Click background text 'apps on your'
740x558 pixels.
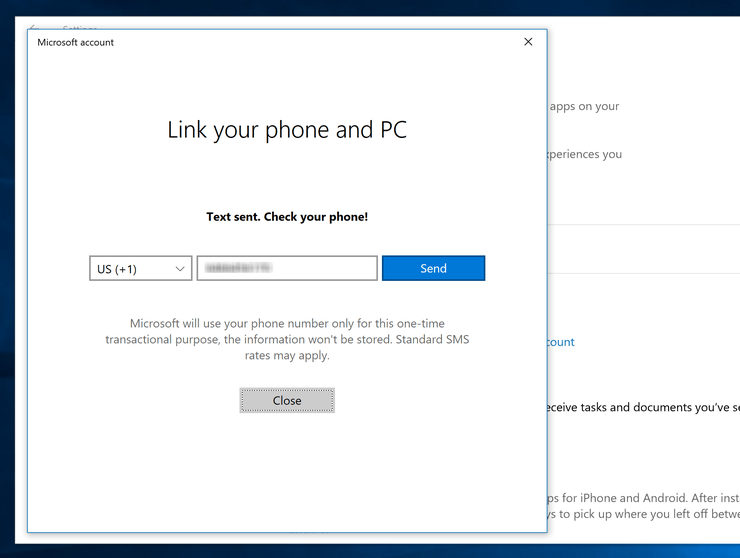coord(584,107)
